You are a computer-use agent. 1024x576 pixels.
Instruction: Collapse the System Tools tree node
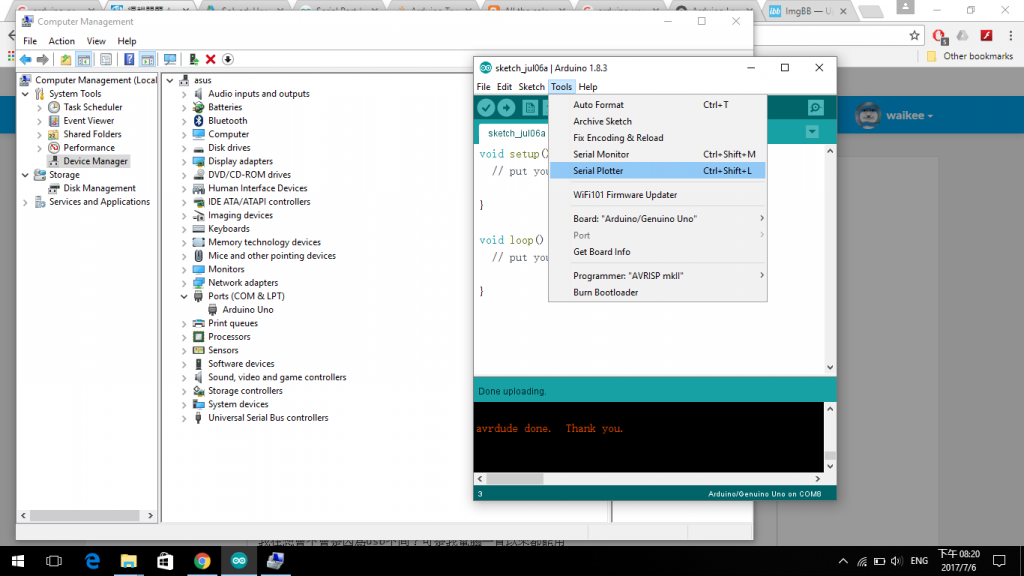[25, 94]
